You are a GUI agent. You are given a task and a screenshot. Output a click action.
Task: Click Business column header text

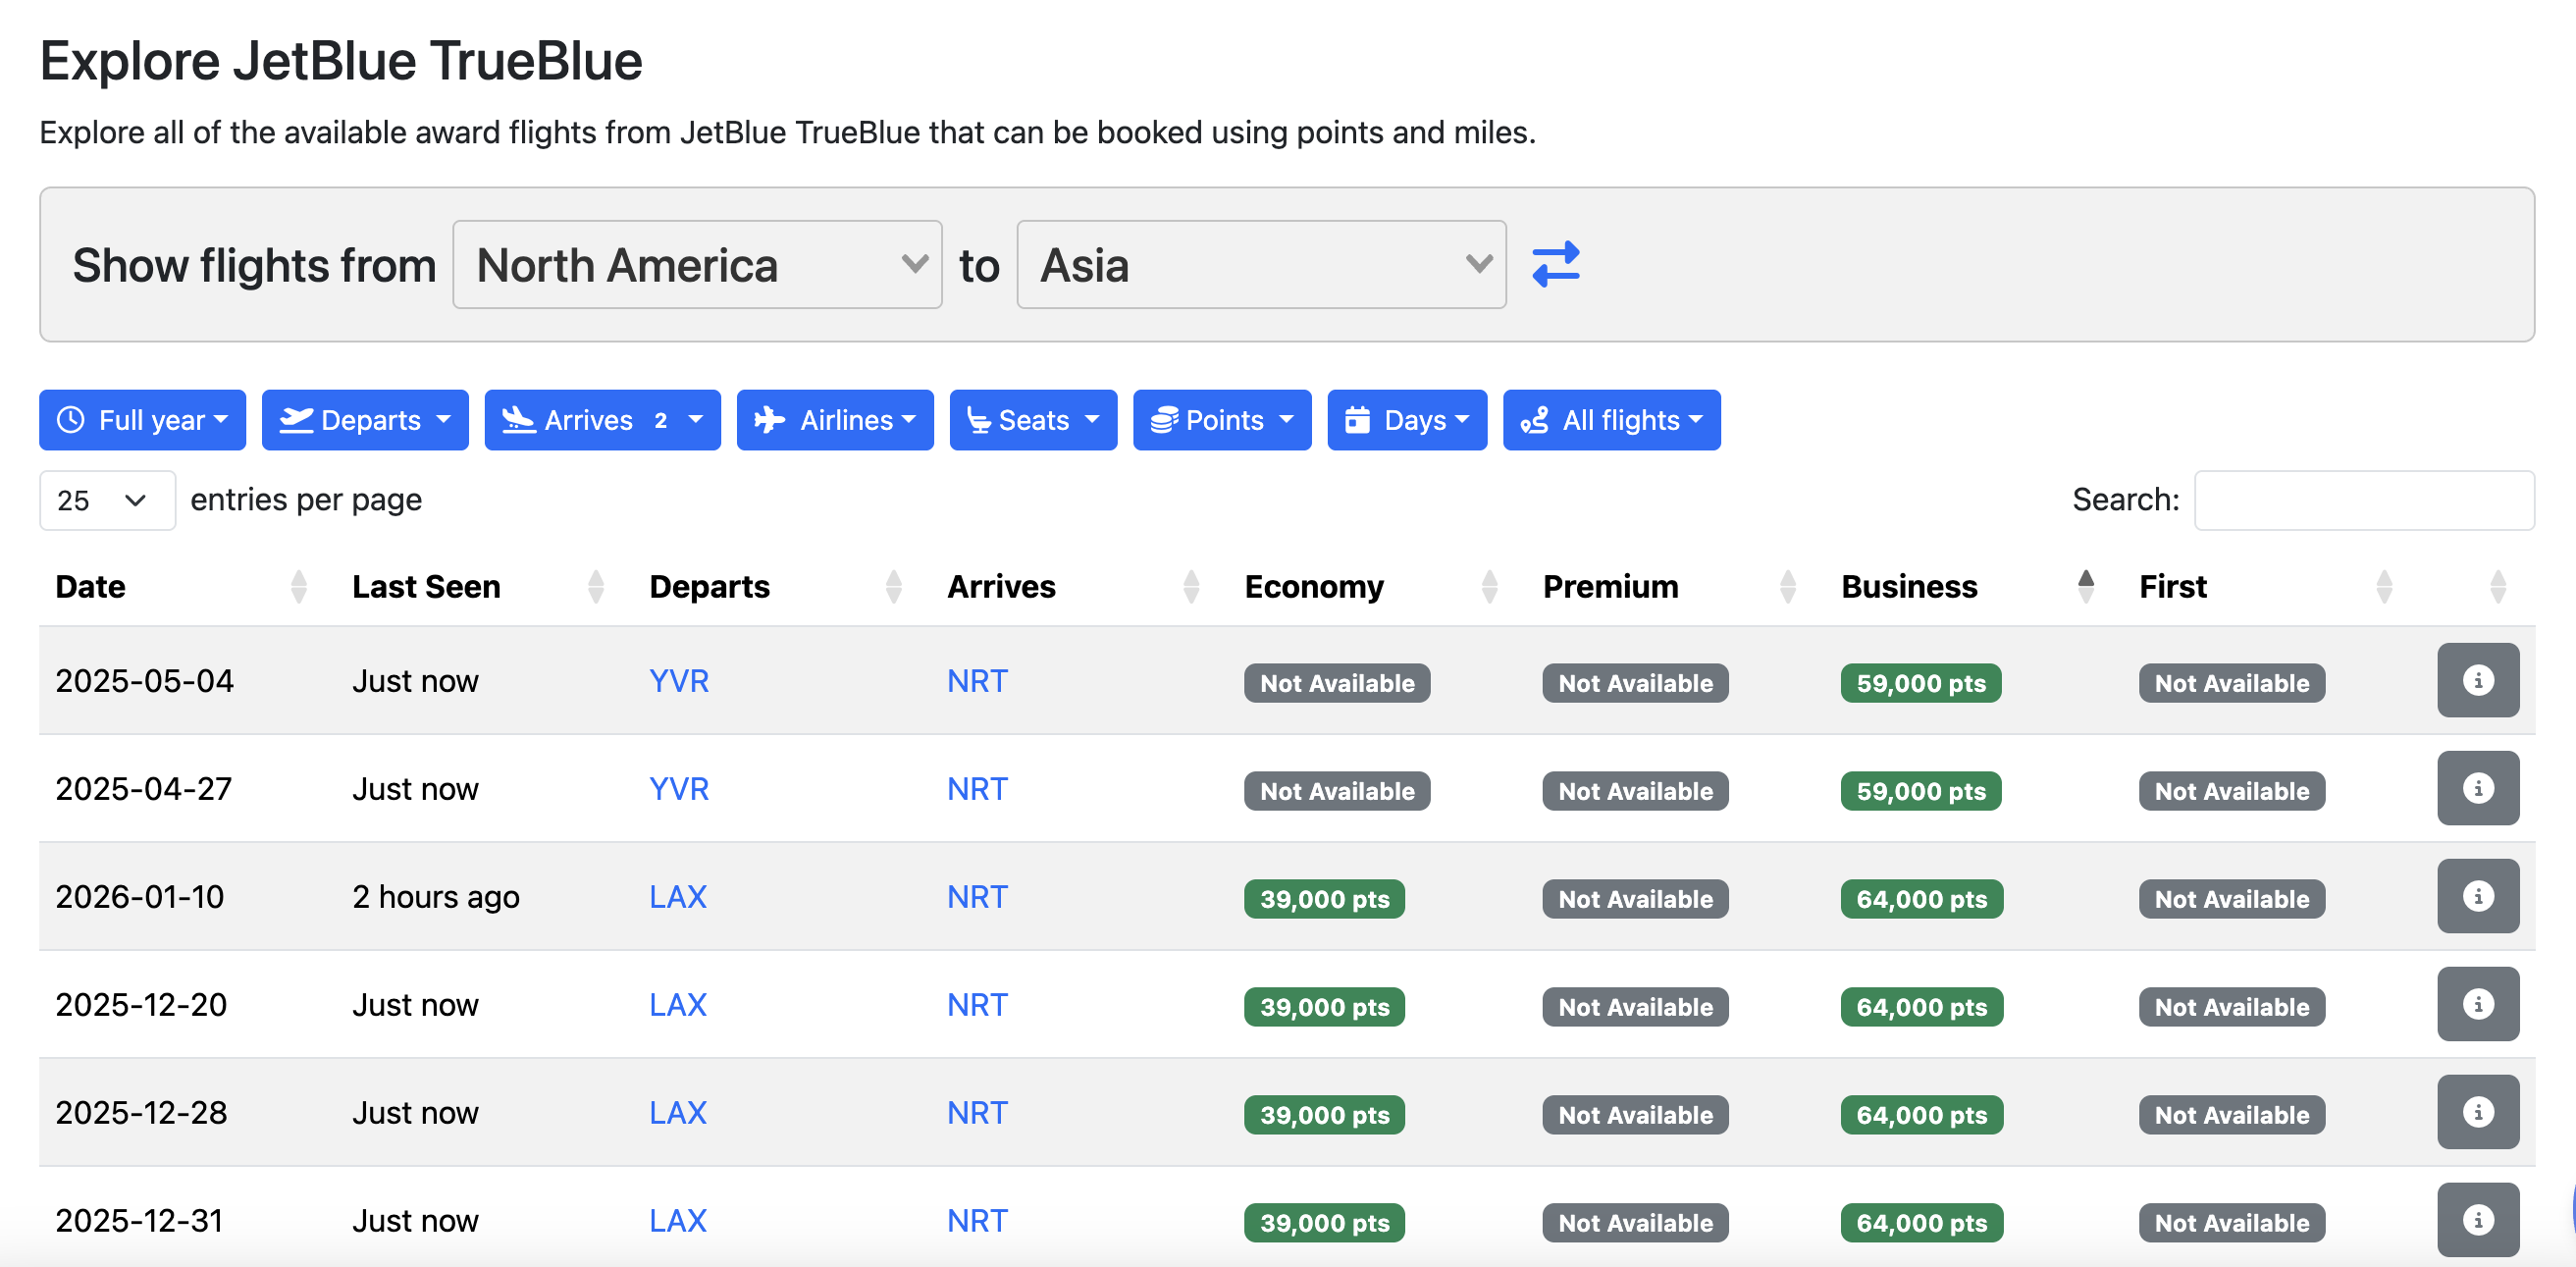(1909, 587)
